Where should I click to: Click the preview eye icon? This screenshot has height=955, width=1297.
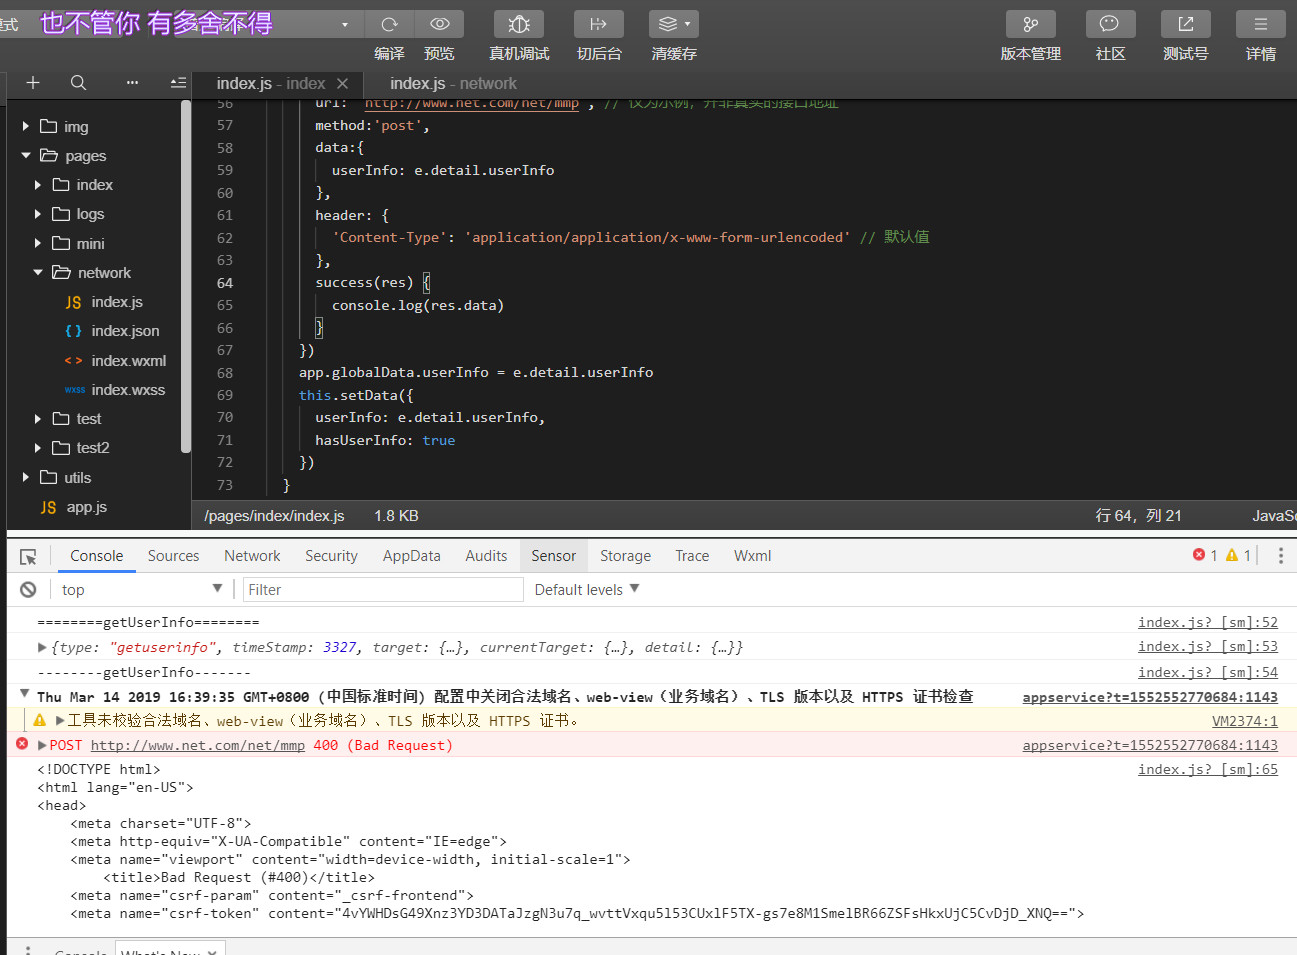[x=439, y=24]
